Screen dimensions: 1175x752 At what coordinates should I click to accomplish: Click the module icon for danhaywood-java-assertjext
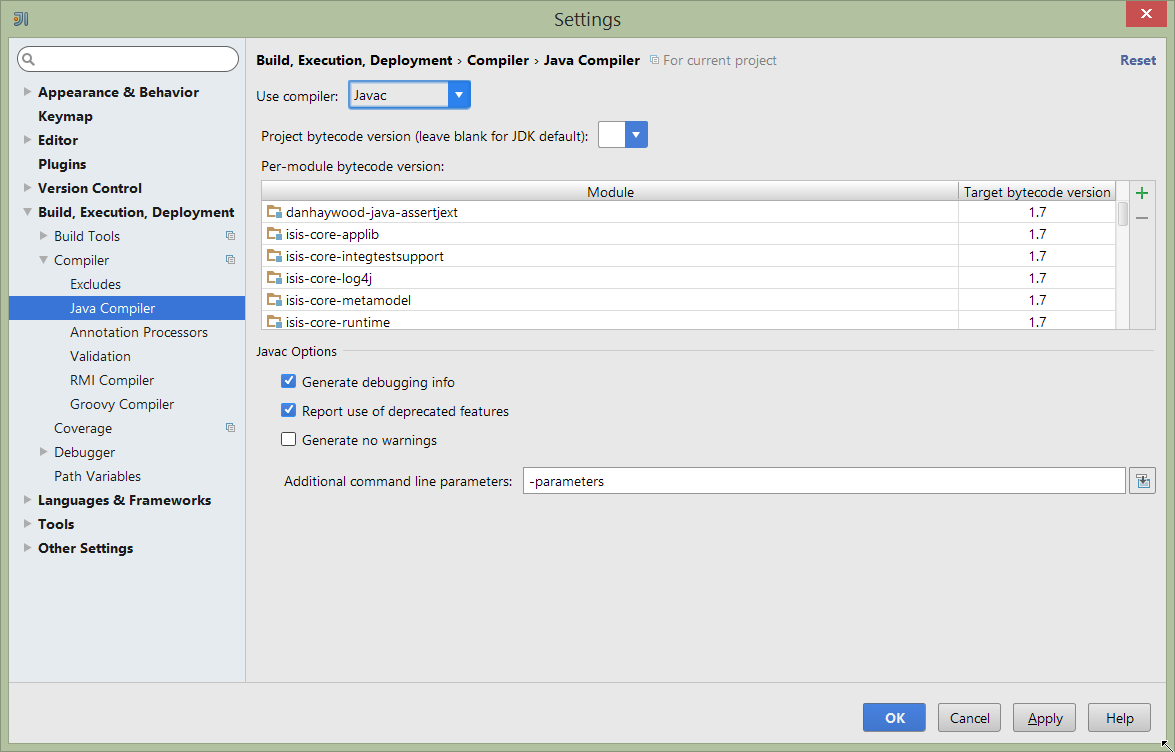[x=274, y=212]
